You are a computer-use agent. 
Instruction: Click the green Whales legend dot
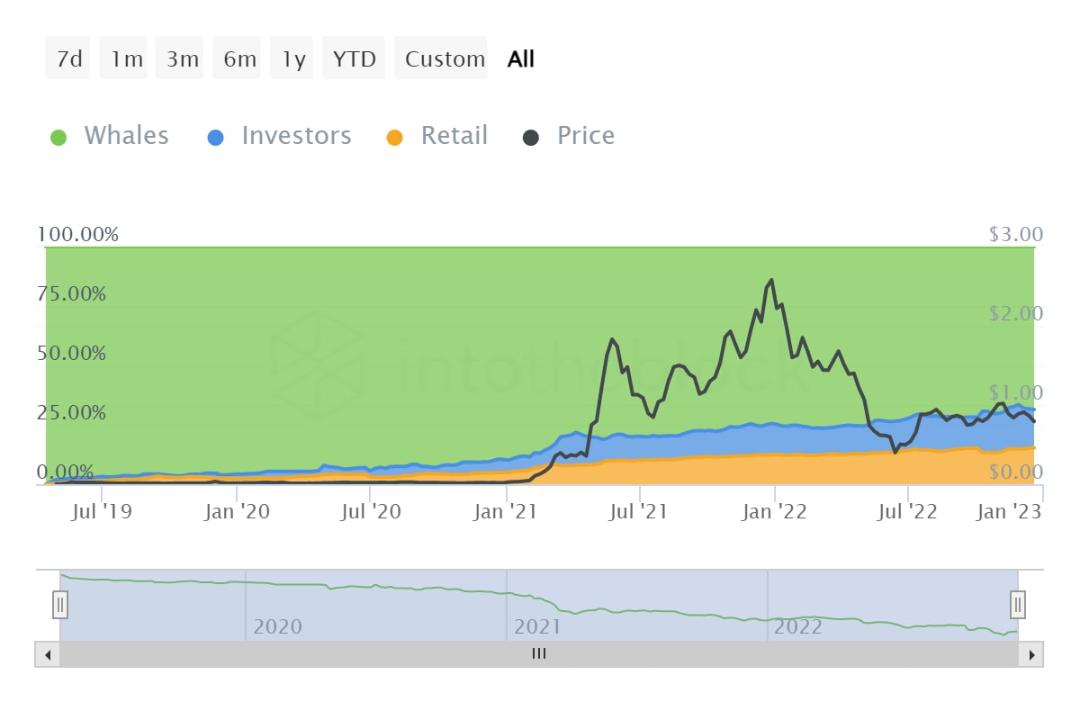pos(59,138)
